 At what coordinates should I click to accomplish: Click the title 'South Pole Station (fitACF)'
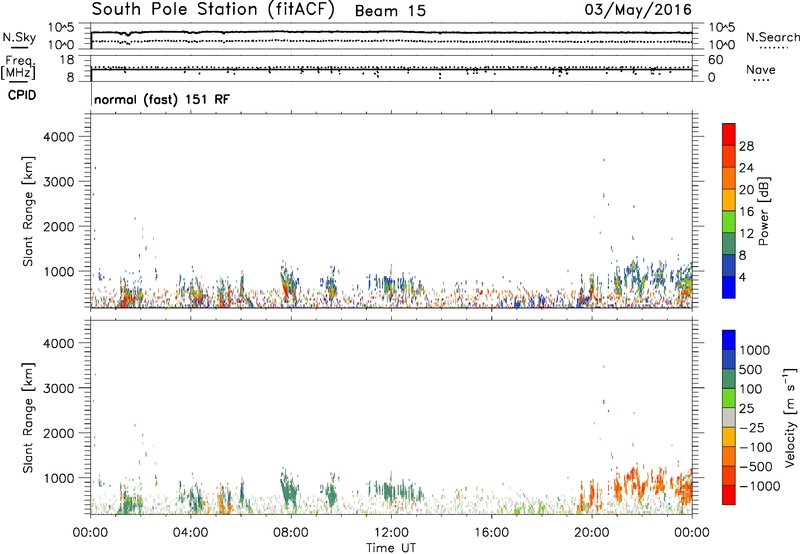[x=213, y=10]
